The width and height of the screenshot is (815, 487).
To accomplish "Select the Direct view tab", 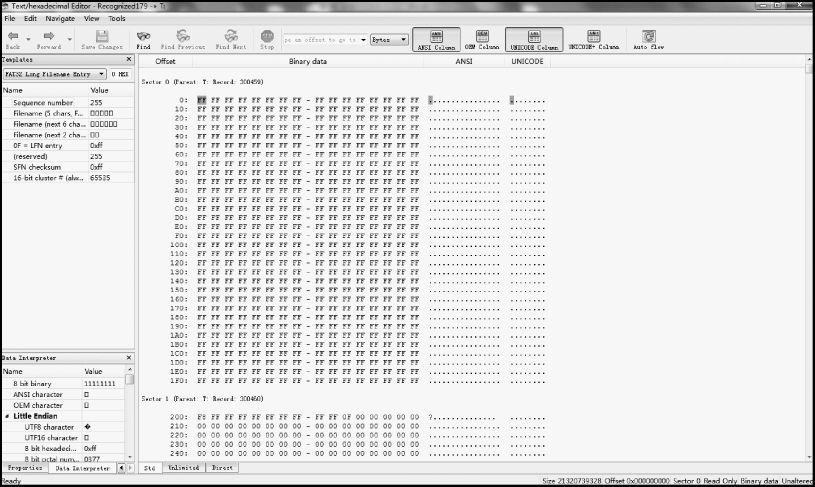I will (x=222, y=468).
